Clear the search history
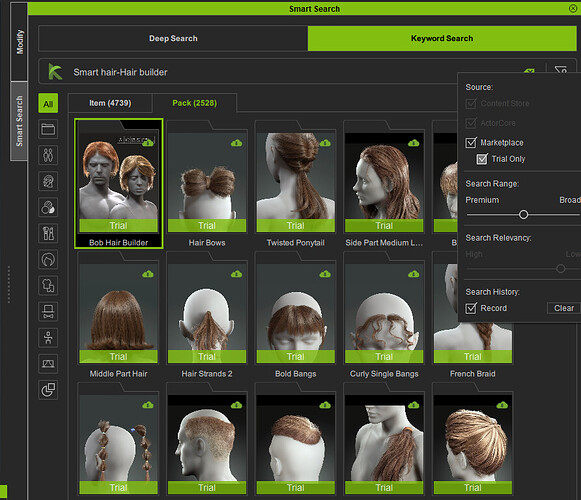The width and height of the screenshot is (581, 500). [x=564, y=308]
